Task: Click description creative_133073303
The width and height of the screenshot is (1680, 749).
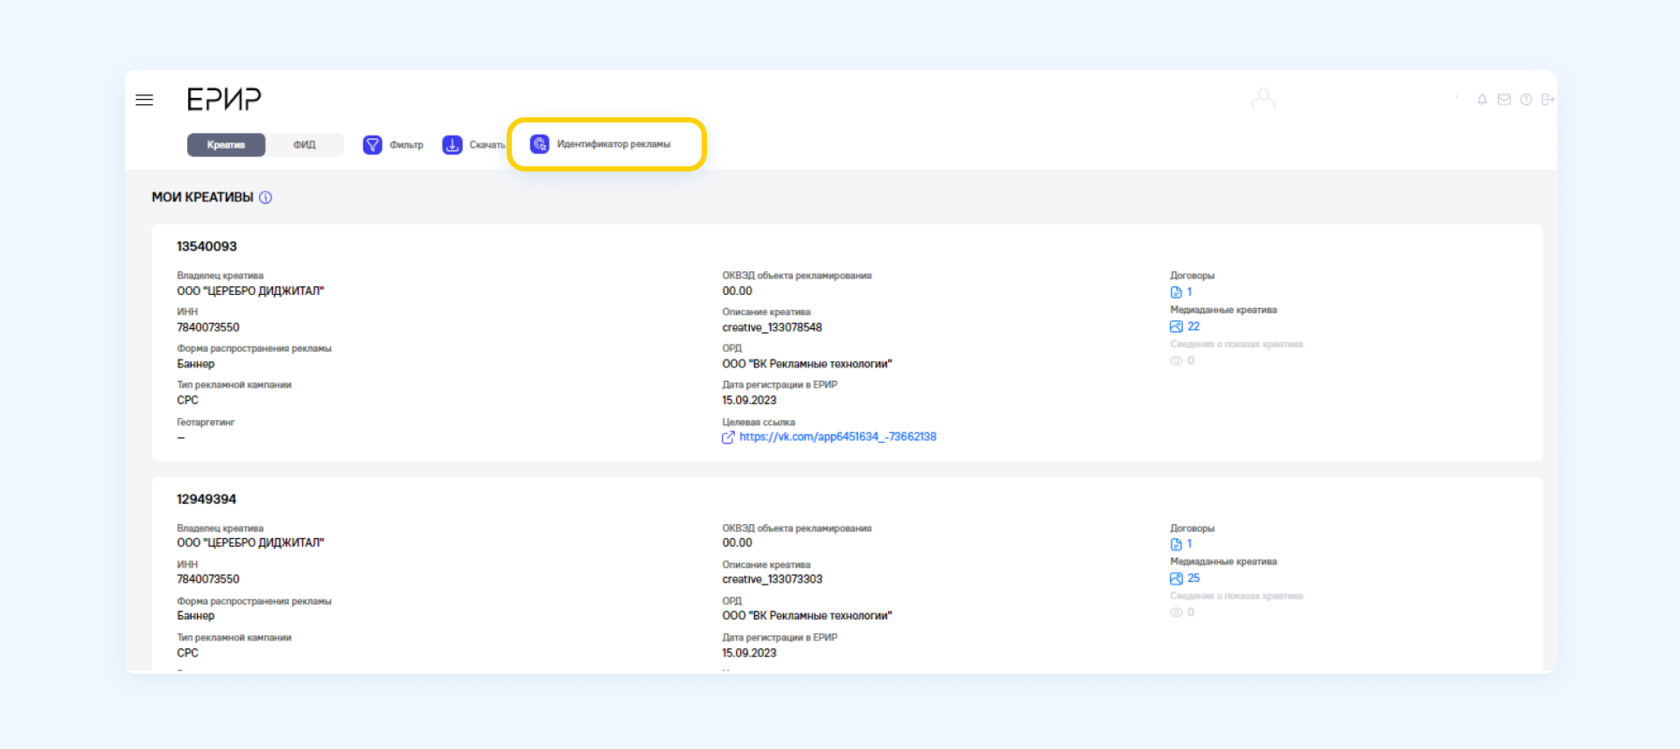Action: click(x=772, y=579)
